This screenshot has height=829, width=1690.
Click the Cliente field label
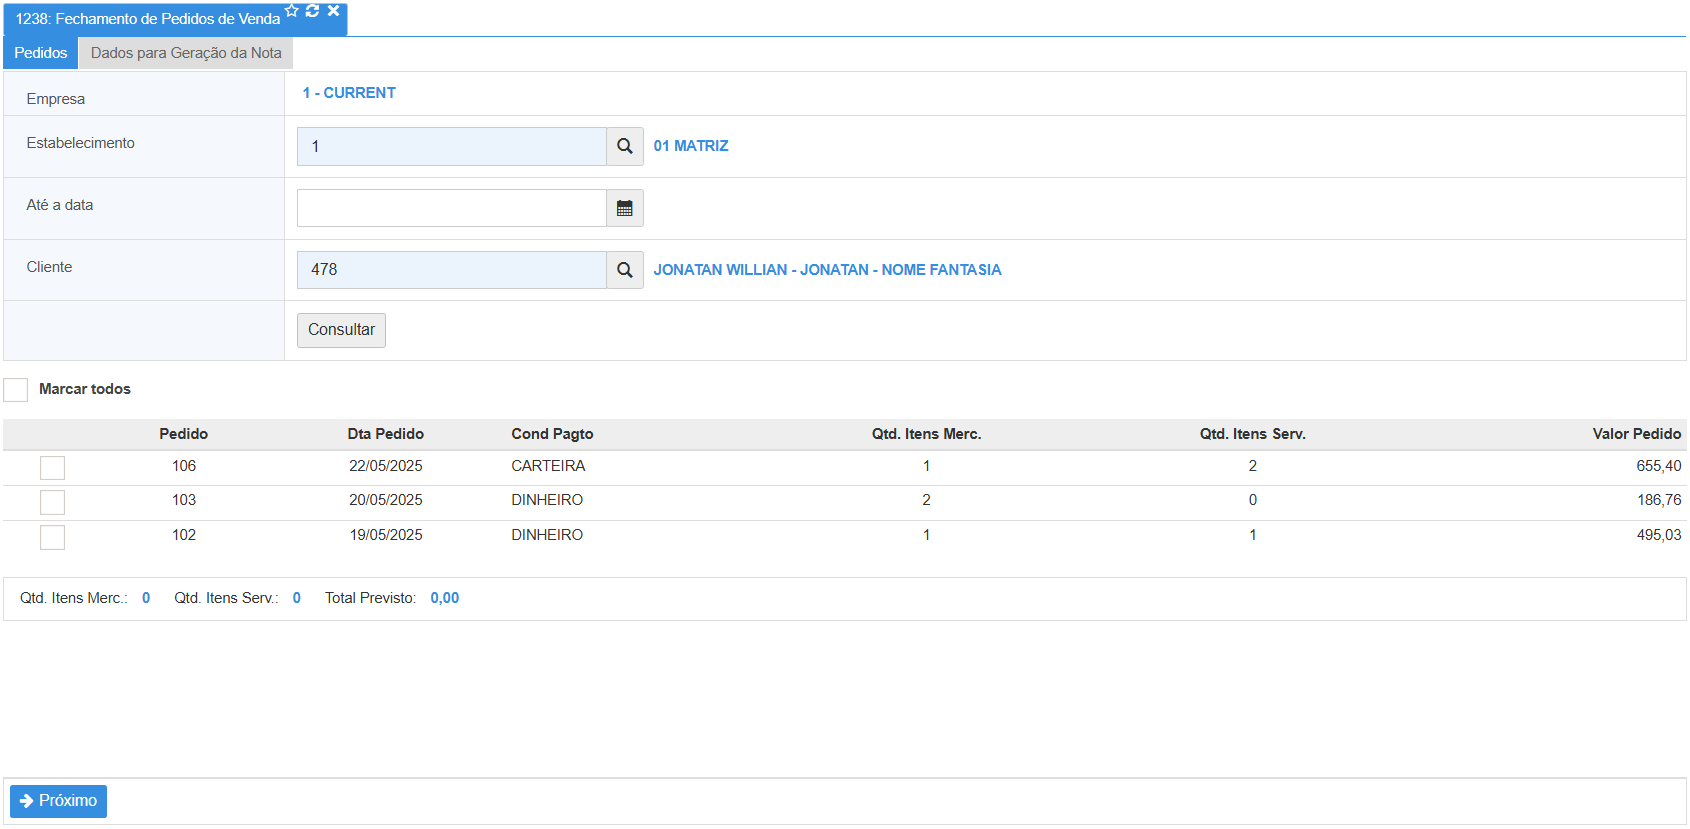pyautogui.click(x=49, y=267)
